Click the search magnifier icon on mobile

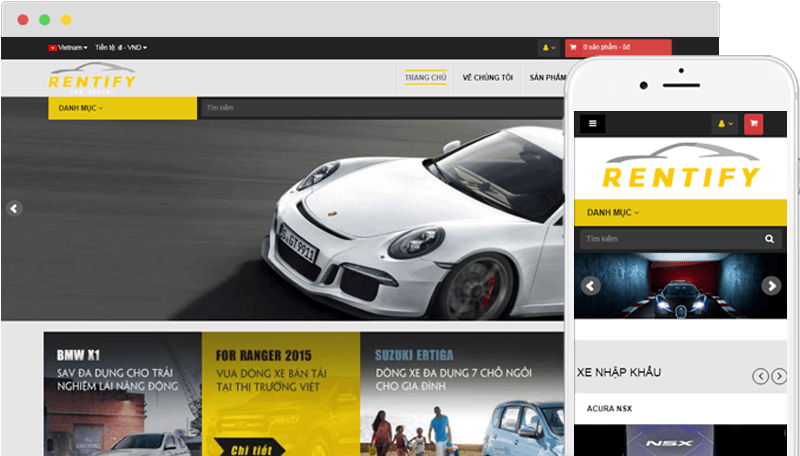click(769, 239)
